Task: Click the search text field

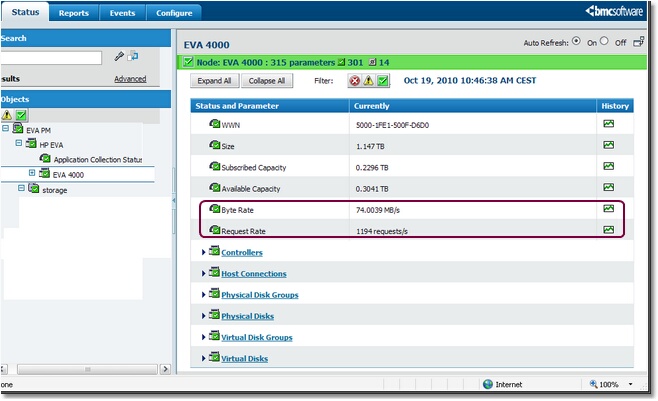Action: click(x=51, y=58)
